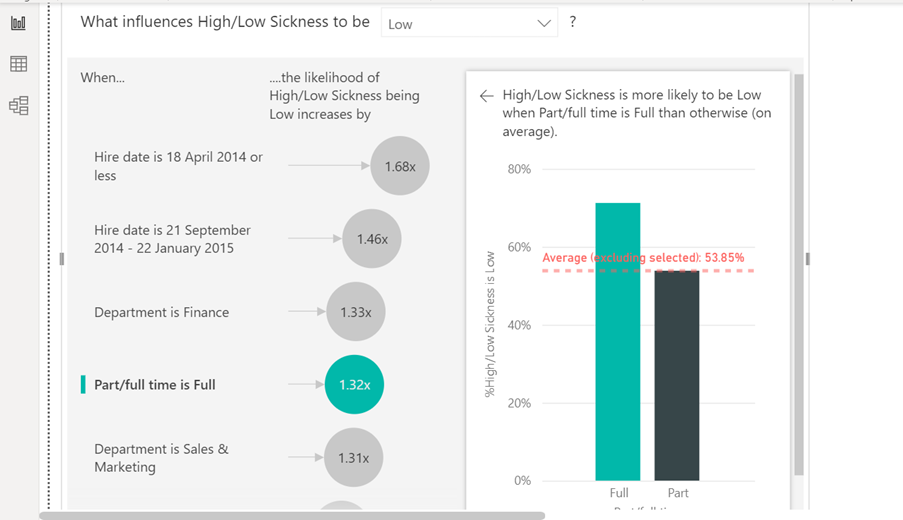Click the dropdown chevron beside Low
This screenshot has width=903, height=520.
pos(544,24)
